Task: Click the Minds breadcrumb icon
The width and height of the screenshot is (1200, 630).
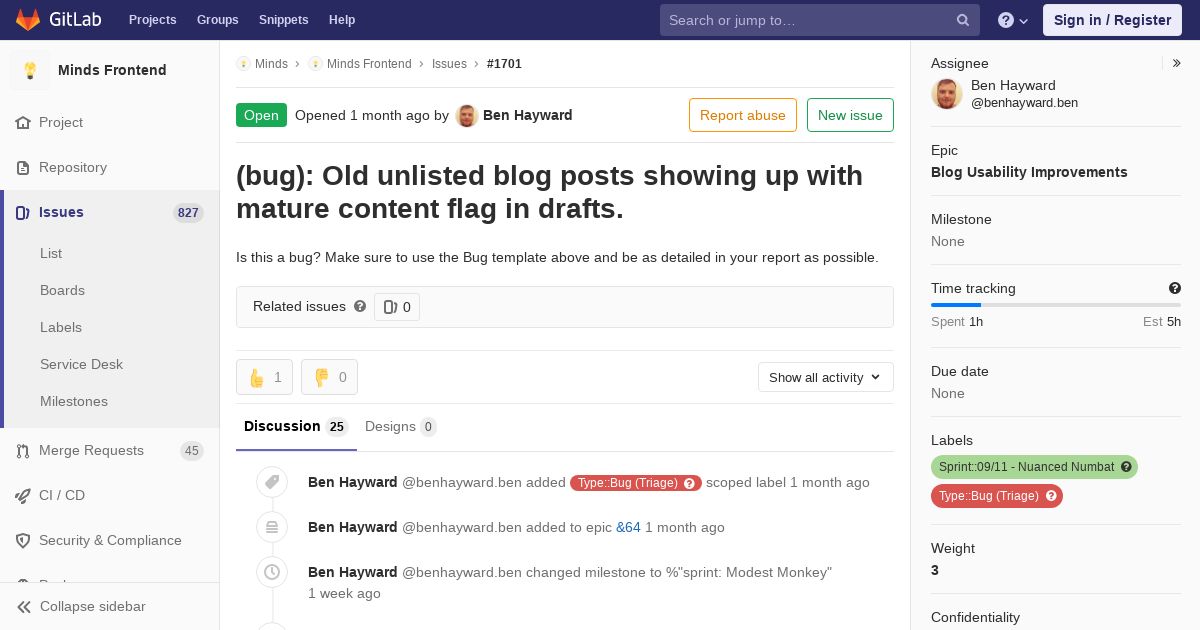Action: (x=243, y=63)
